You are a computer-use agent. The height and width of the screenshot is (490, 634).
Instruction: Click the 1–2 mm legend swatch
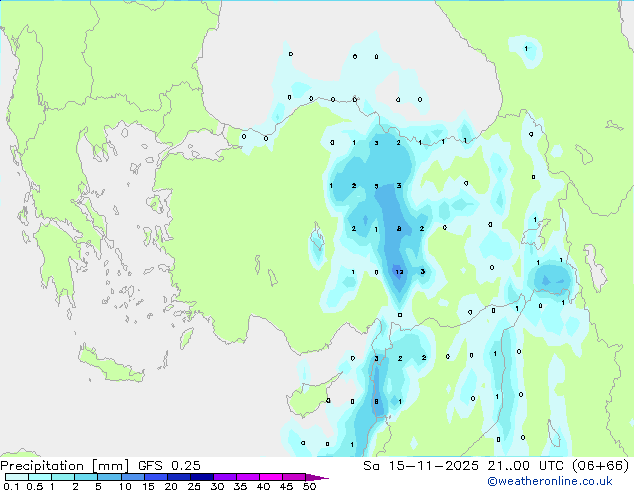[63, 477]
